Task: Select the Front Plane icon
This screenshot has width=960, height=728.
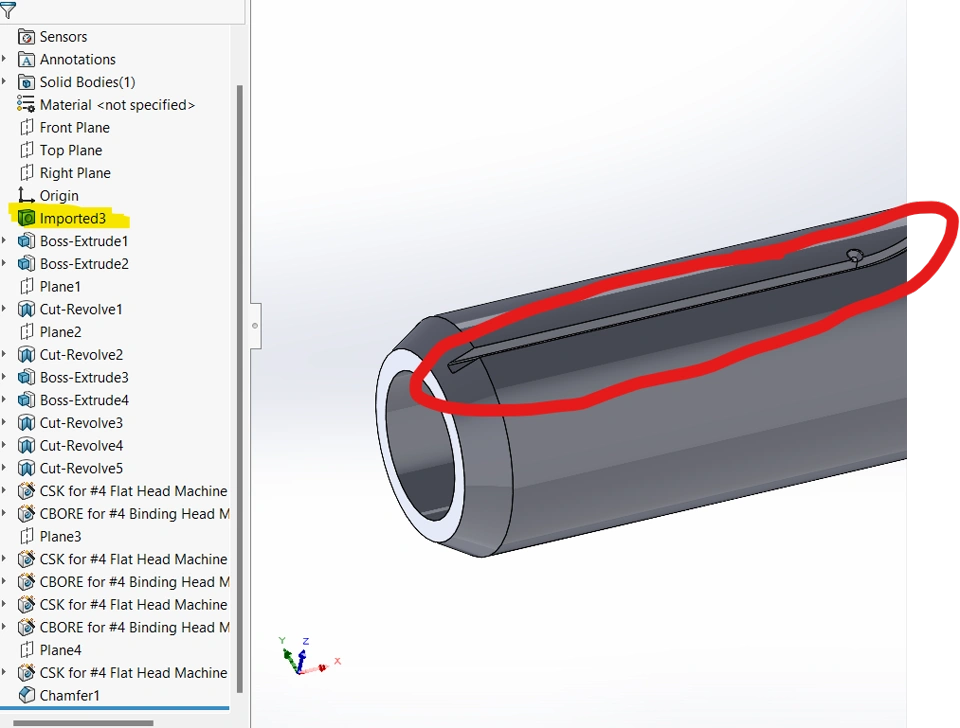Action: pos(26,128)
